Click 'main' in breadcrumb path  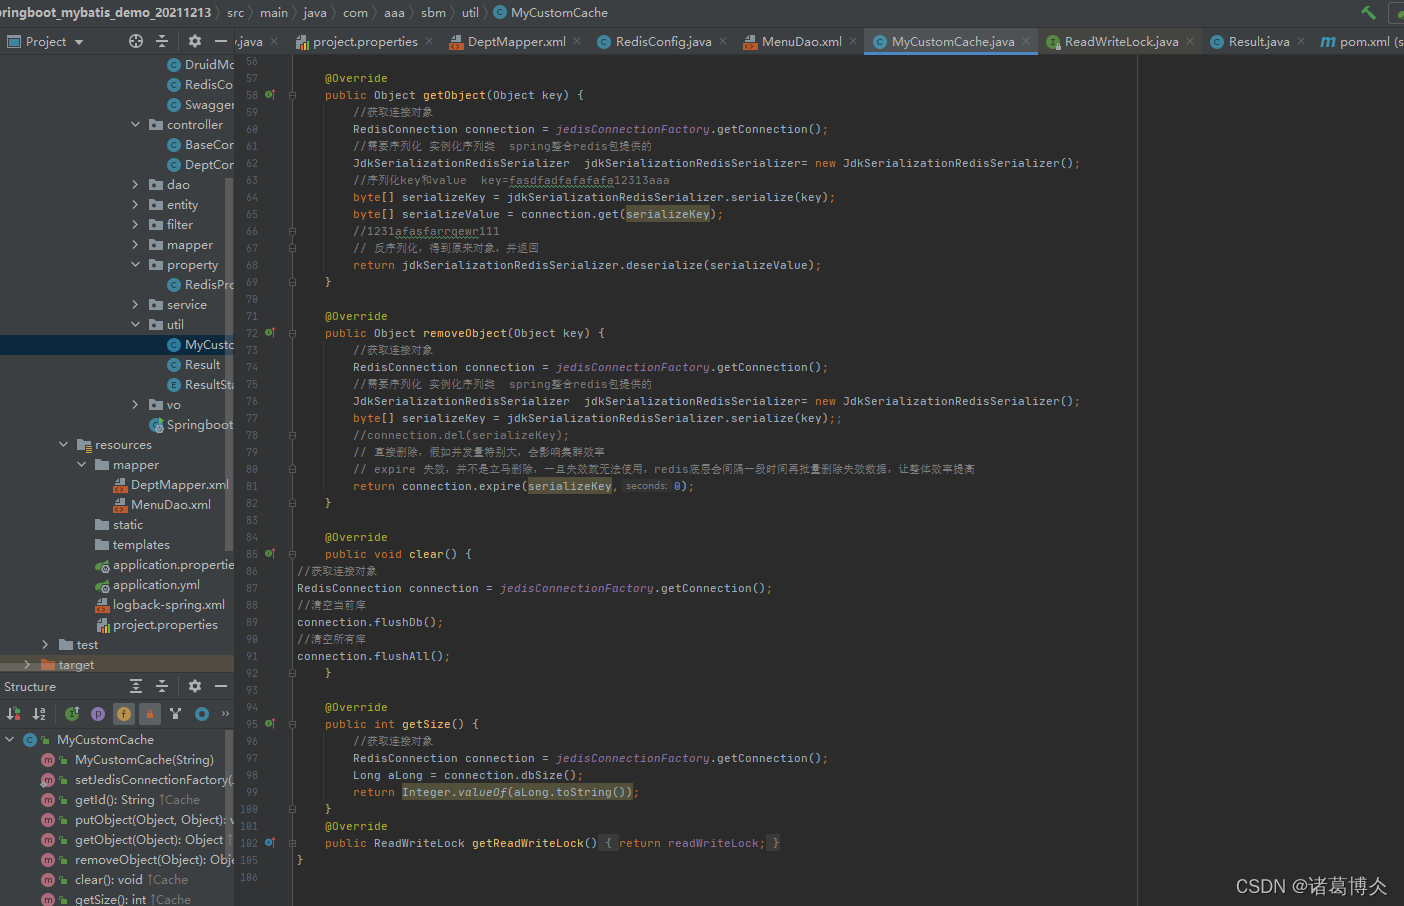point(274,13)
